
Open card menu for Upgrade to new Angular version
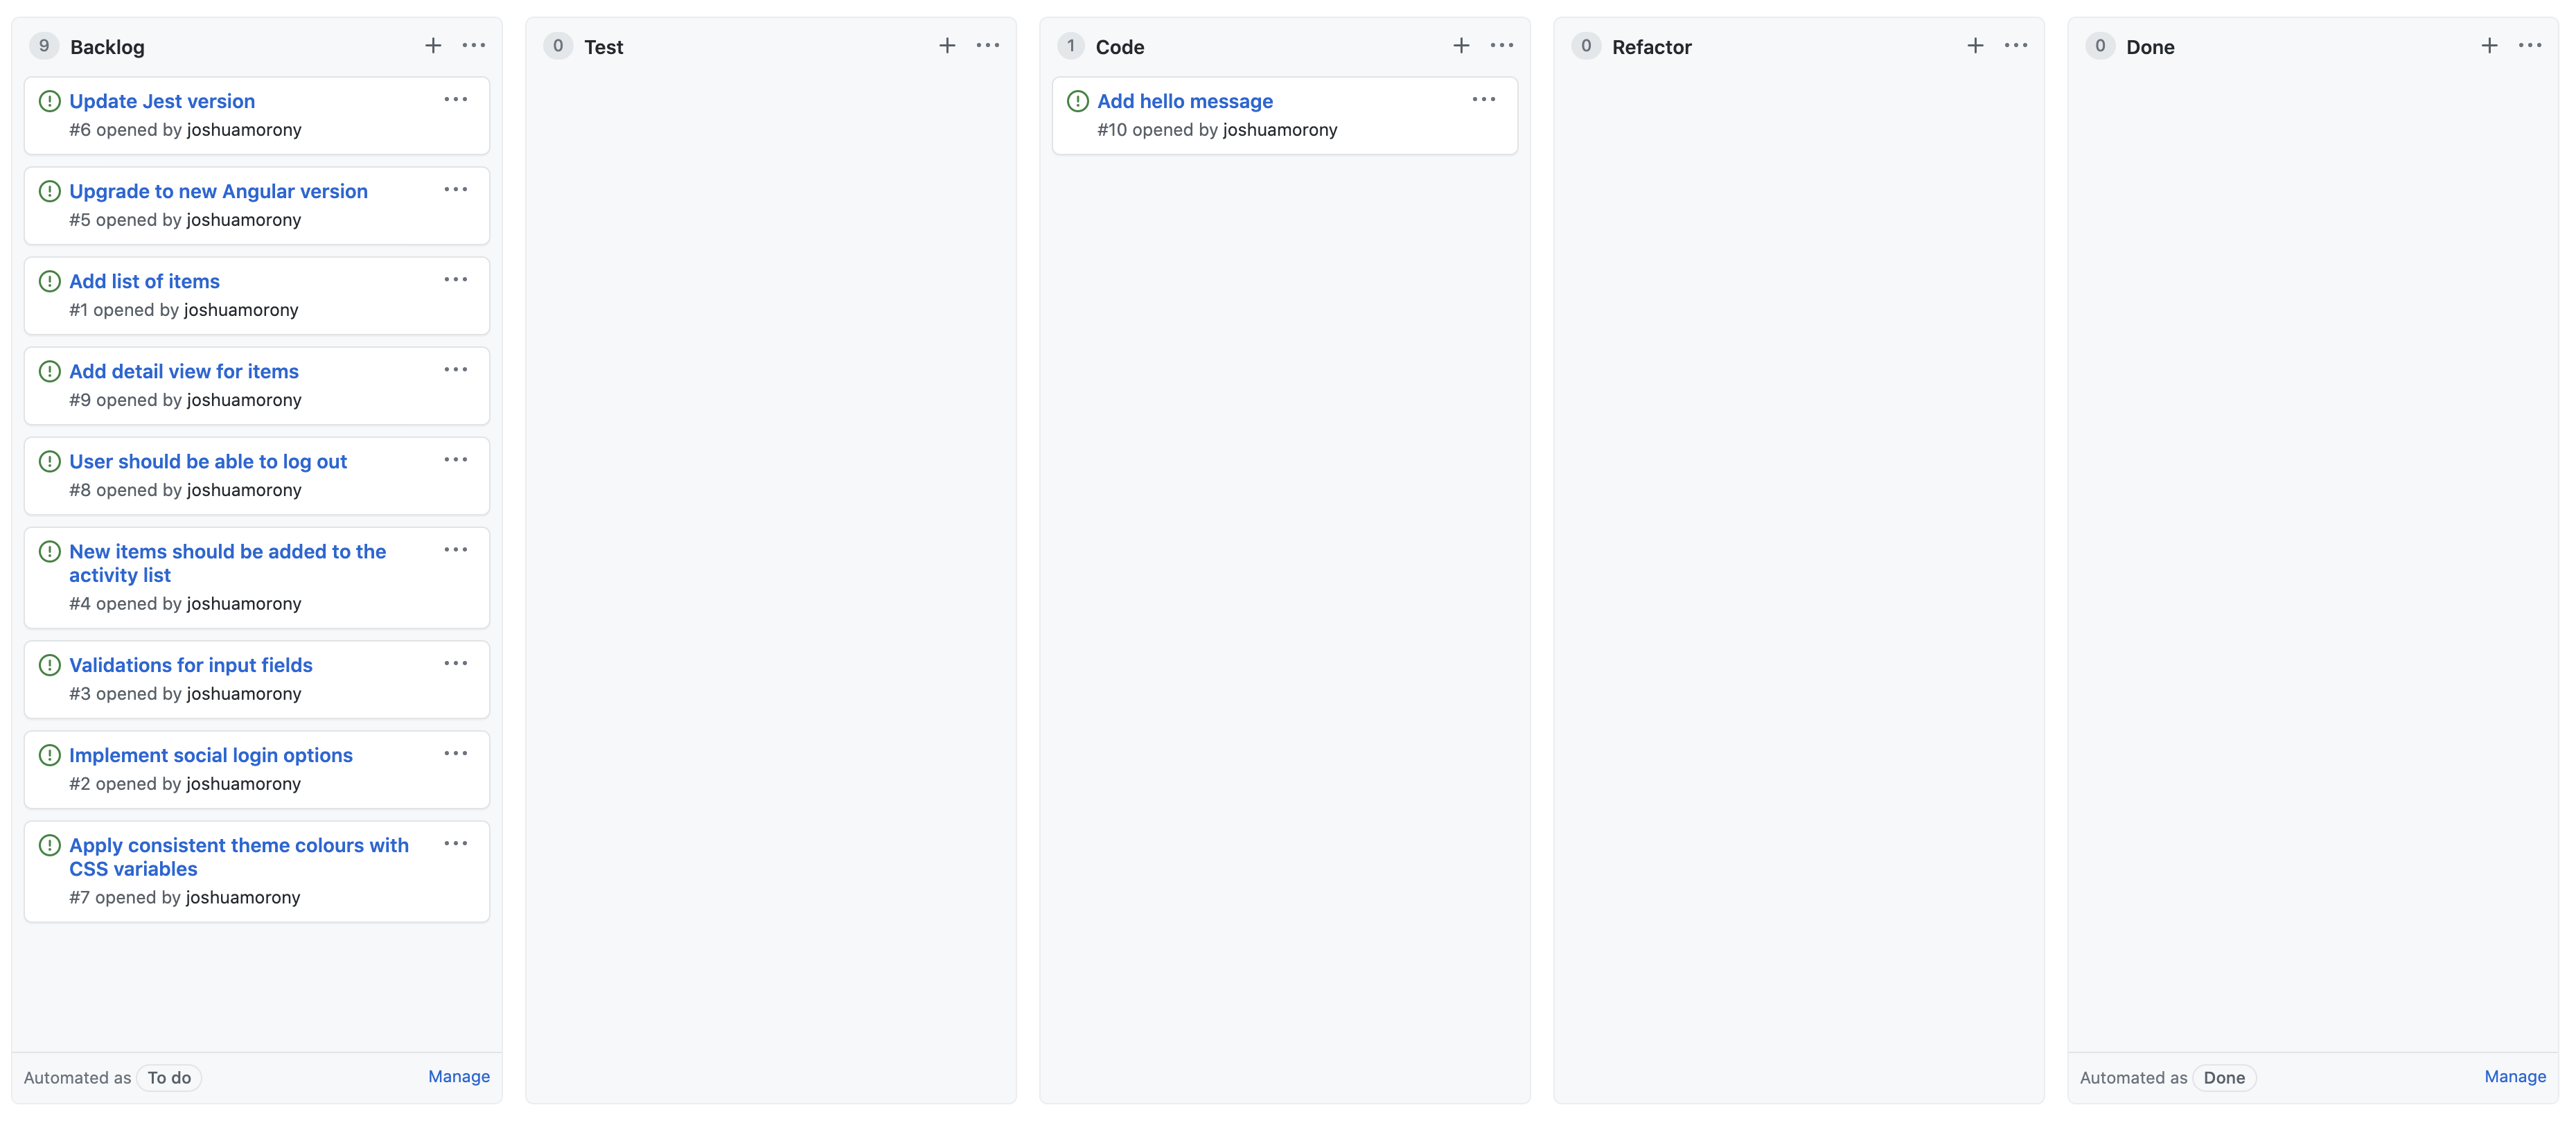(x=456, y=190)
